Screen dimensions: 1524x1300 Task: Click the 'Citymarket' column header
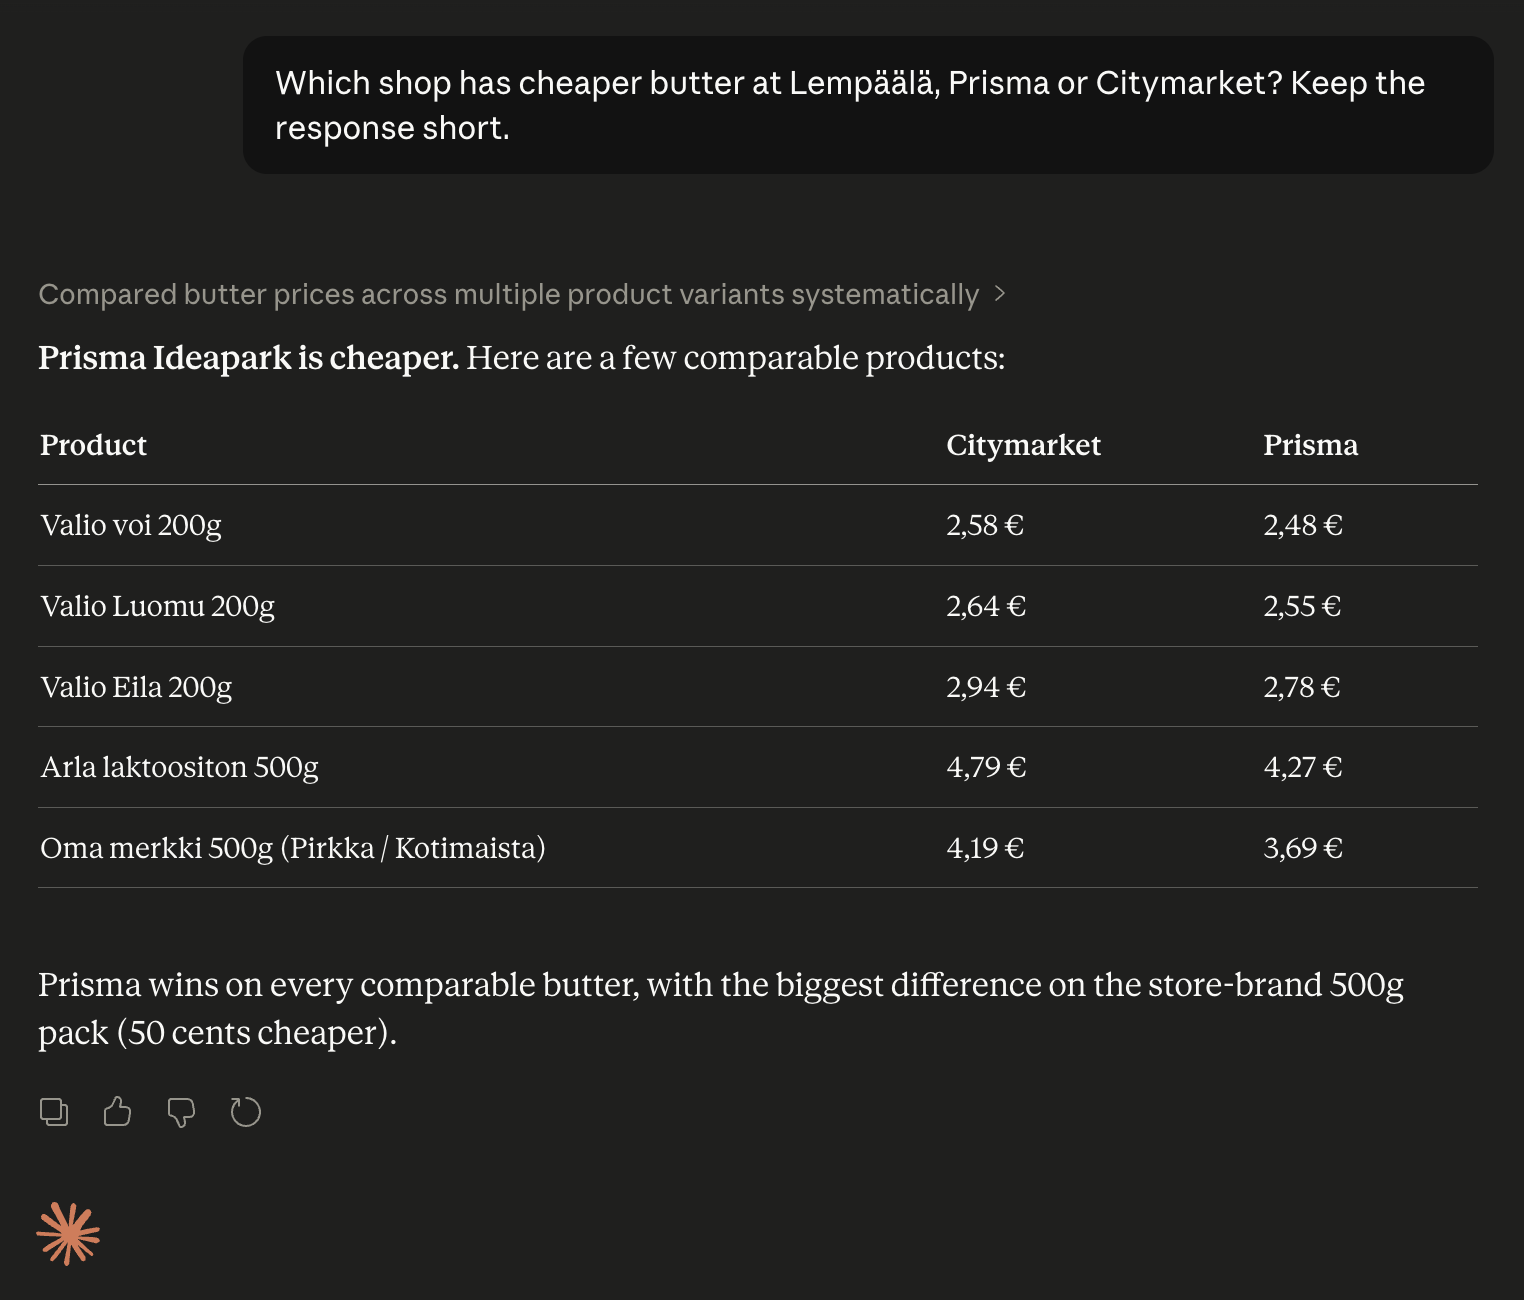click(1023, 445)
